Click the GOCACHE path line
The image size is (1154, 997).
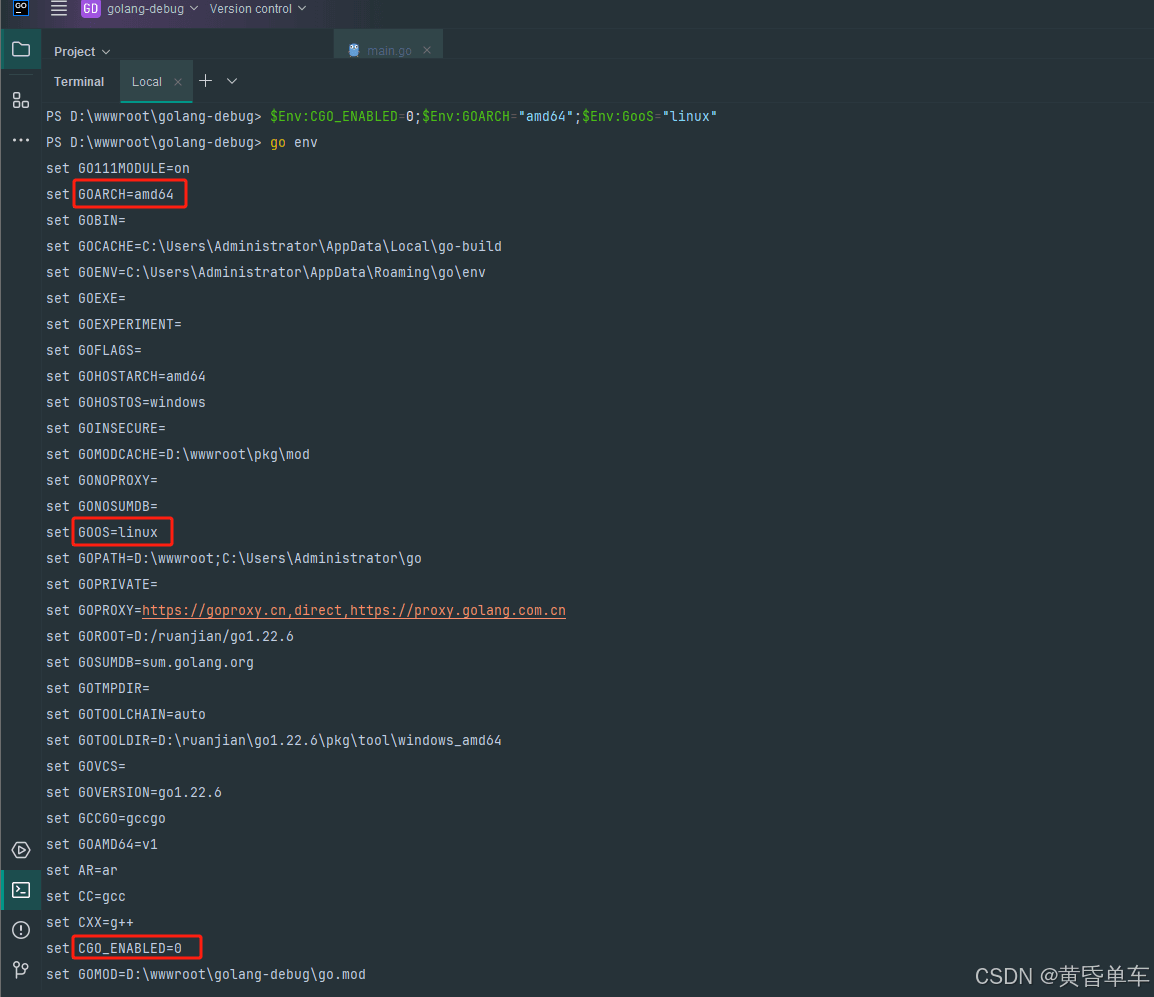pyautogui.click(x=274, y=246)
